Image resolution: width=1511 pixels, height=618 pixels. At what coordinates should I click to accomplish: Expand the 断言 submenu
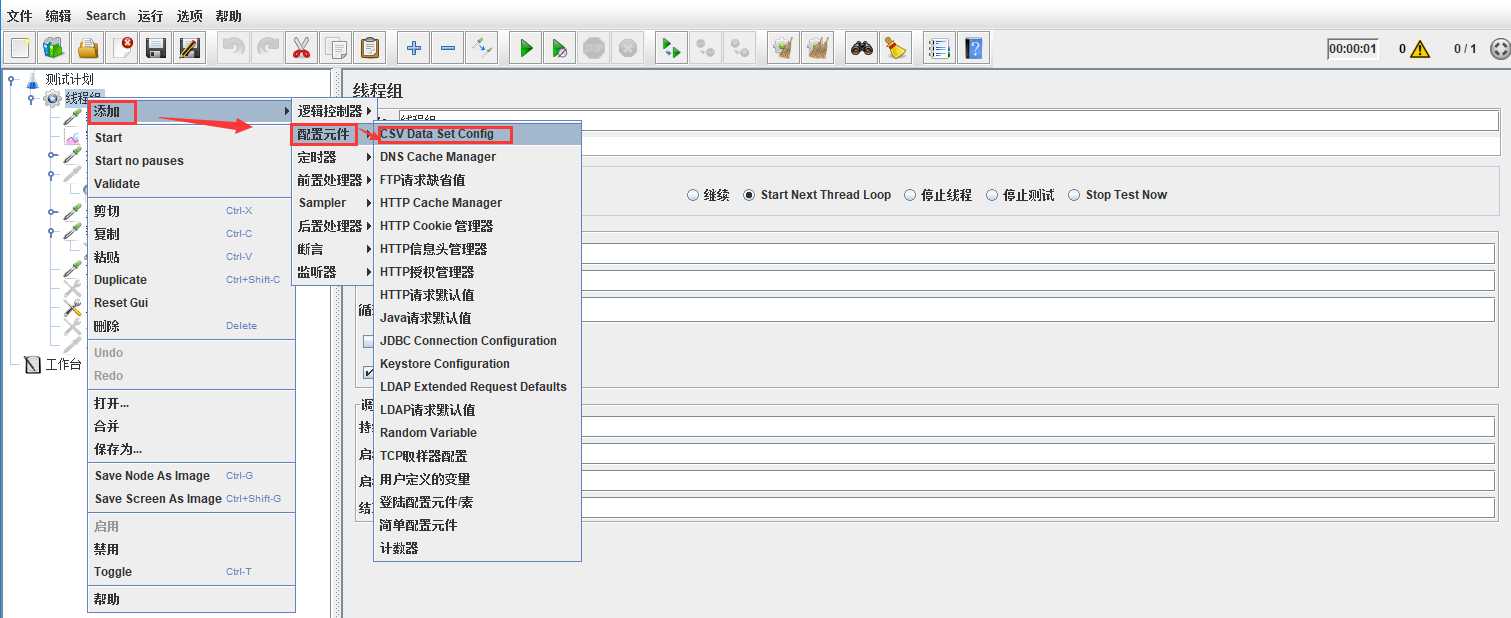(x=334, y=249)
